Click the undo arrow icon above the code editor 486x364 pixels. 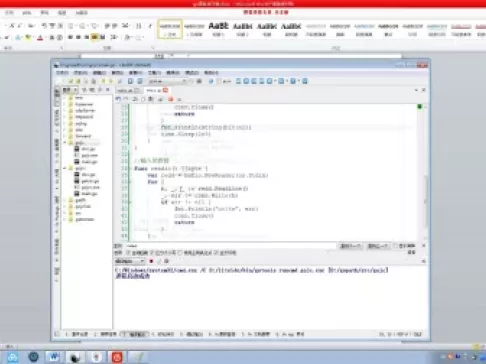click(118, 99)
